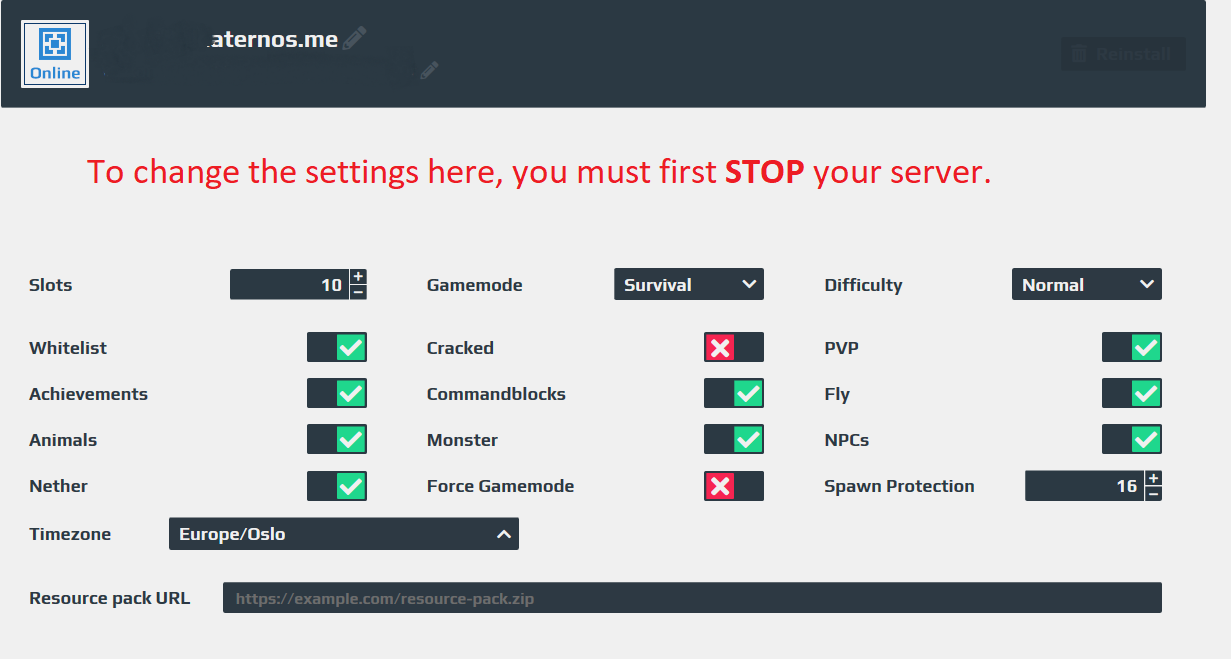Click pencil icon next to aternos.me address
This screenshot has height=659, width=1231.
354,39
